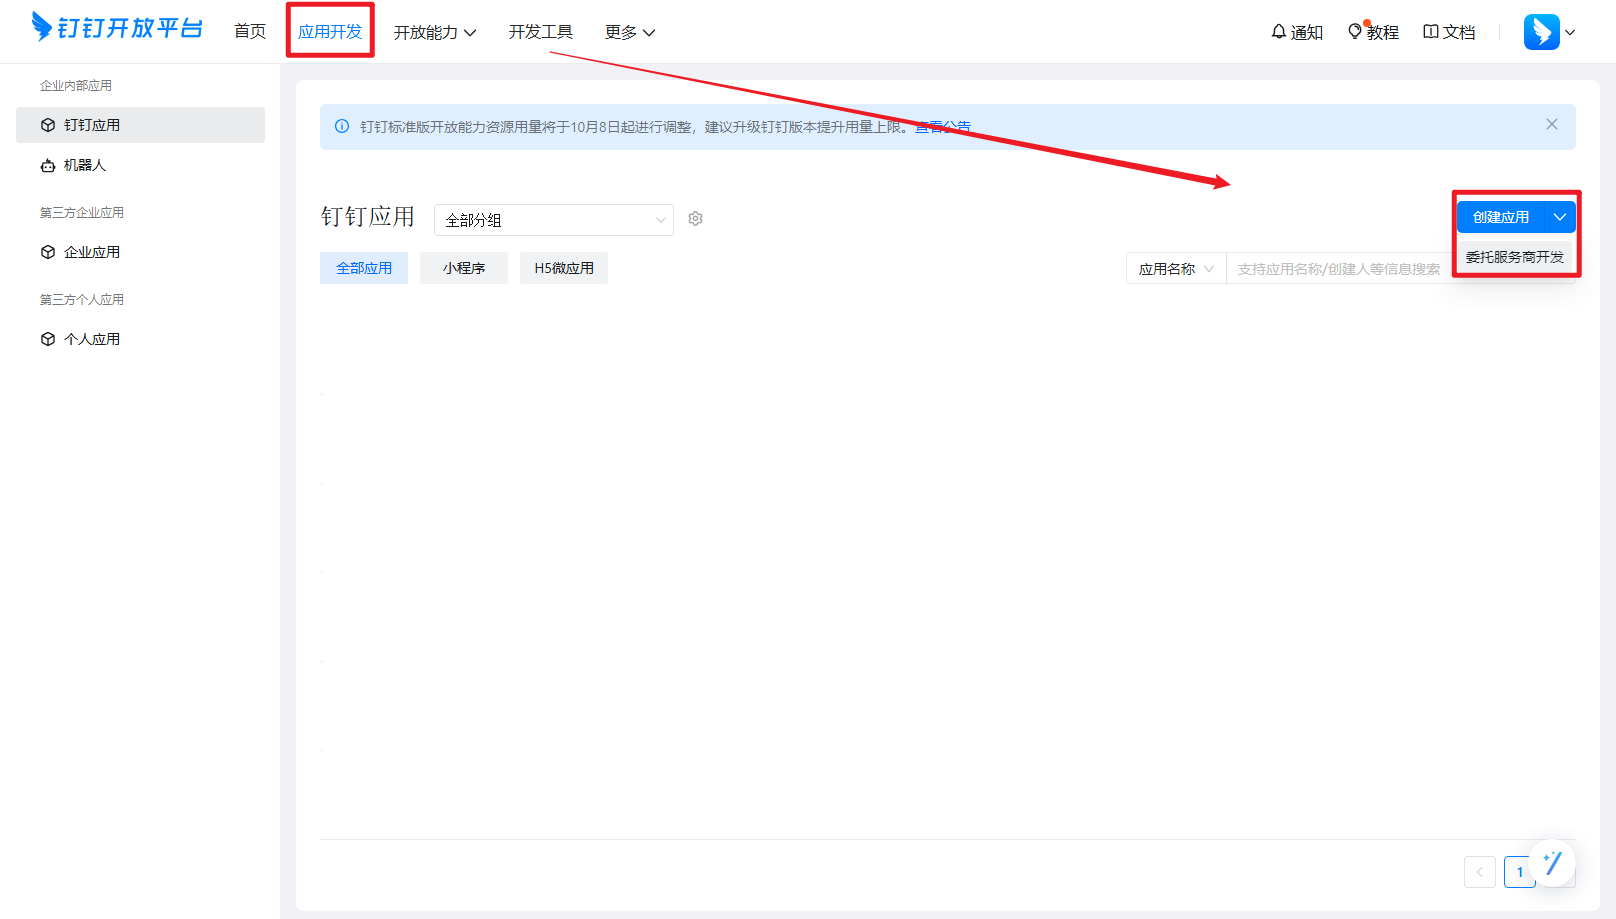Switch to the H5微应用 tab
1616x919 pixels.
[x=564, y=268]
